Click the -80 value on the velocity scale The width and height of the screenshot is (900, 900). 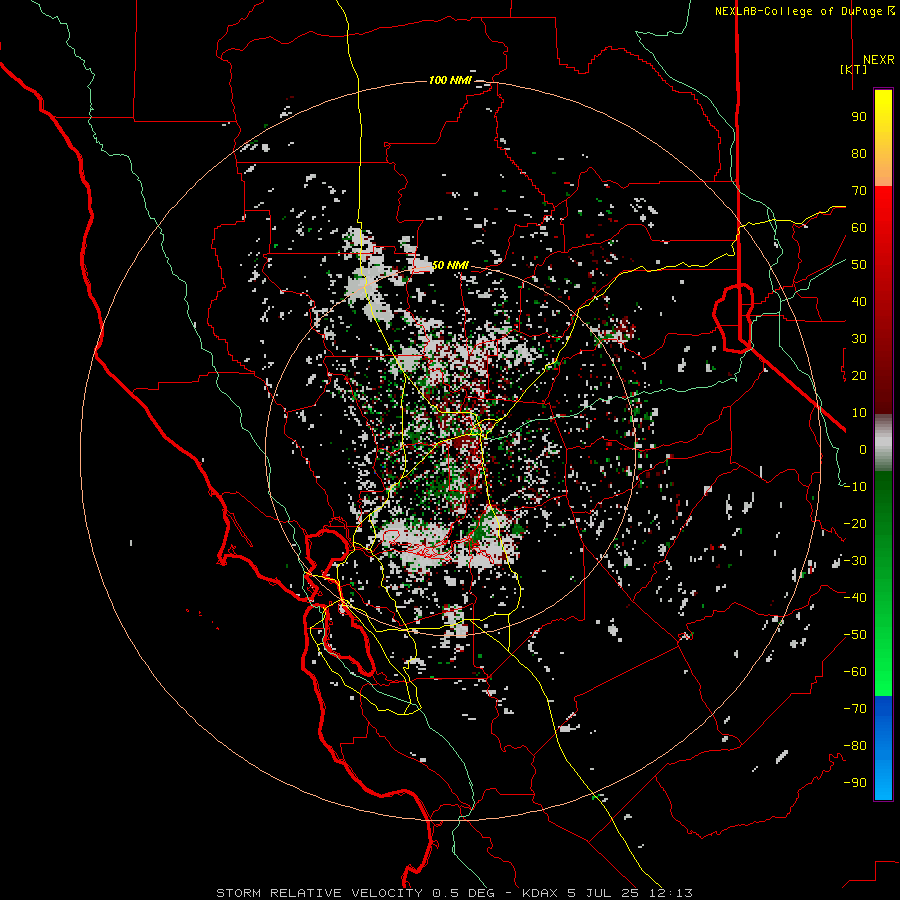click(855, 746)
